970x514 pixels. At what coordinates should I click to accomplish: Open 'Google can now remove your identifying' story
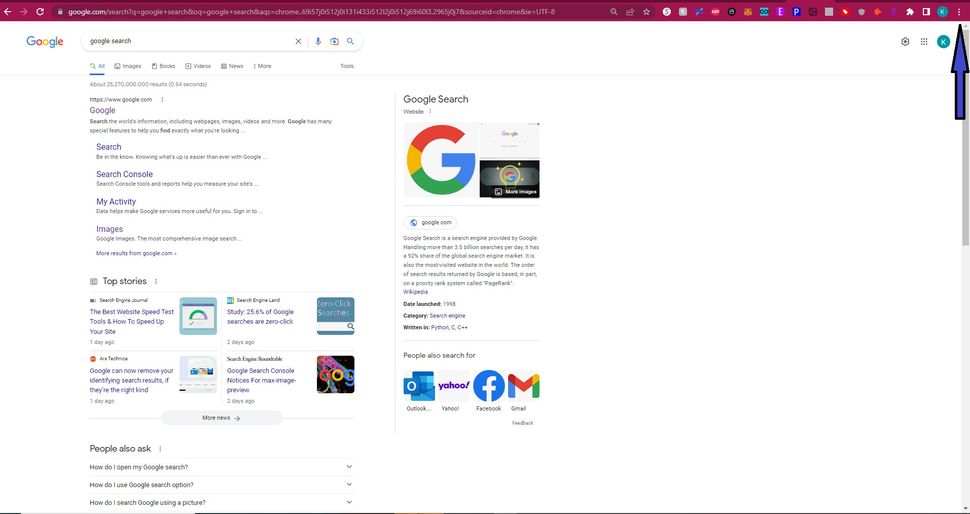tap(132, 380)
